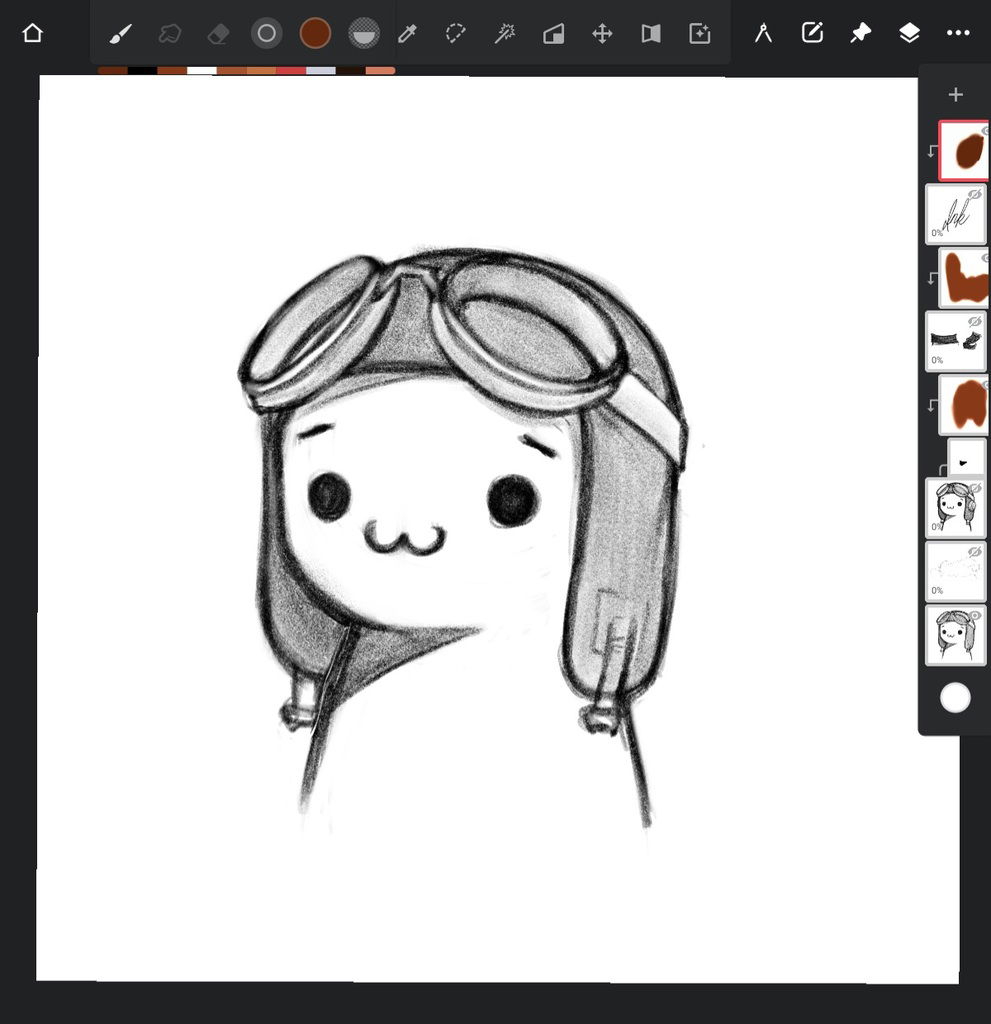This screenshot has height=1024, width=991.
Task: Select the Brush tool
Action: pos(120,34)
